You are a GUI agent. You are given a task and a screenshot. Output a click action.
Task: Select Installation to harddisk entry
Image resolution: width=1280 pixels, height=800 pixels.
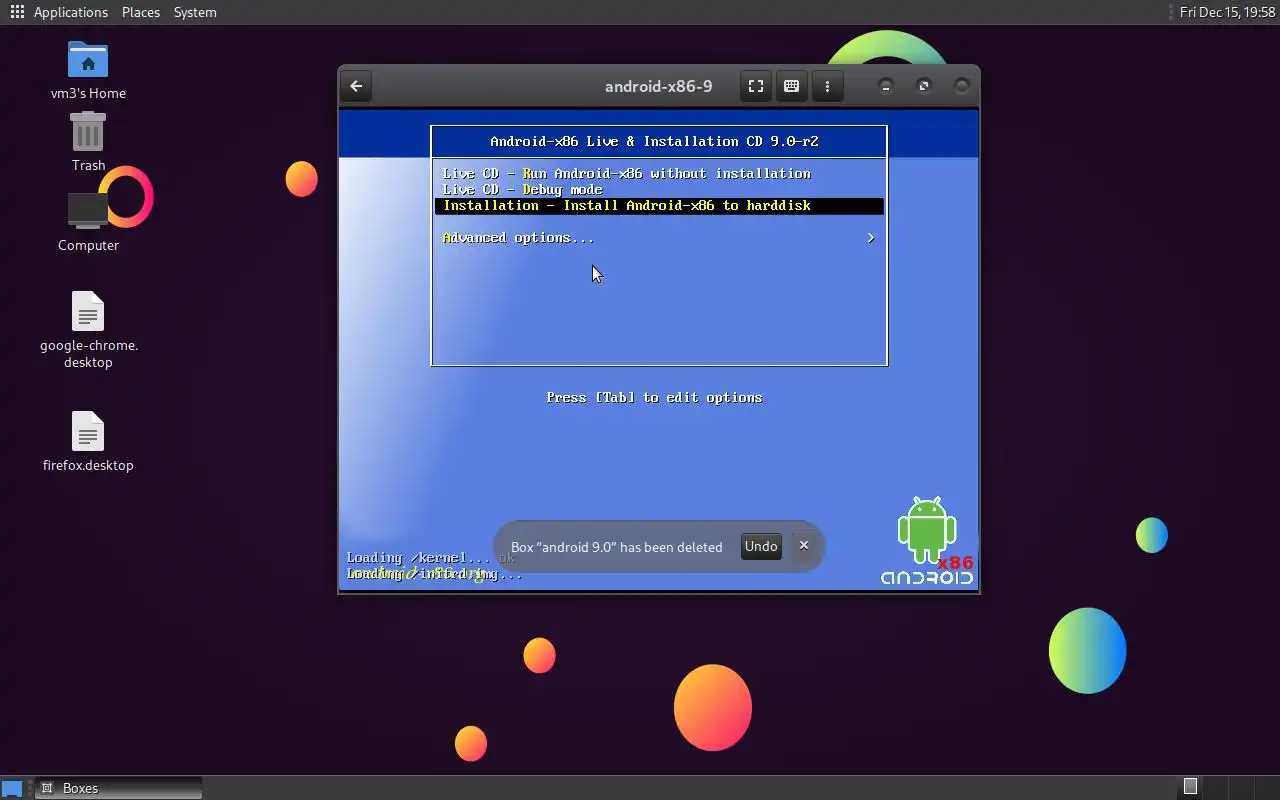[x=659, y=205]
